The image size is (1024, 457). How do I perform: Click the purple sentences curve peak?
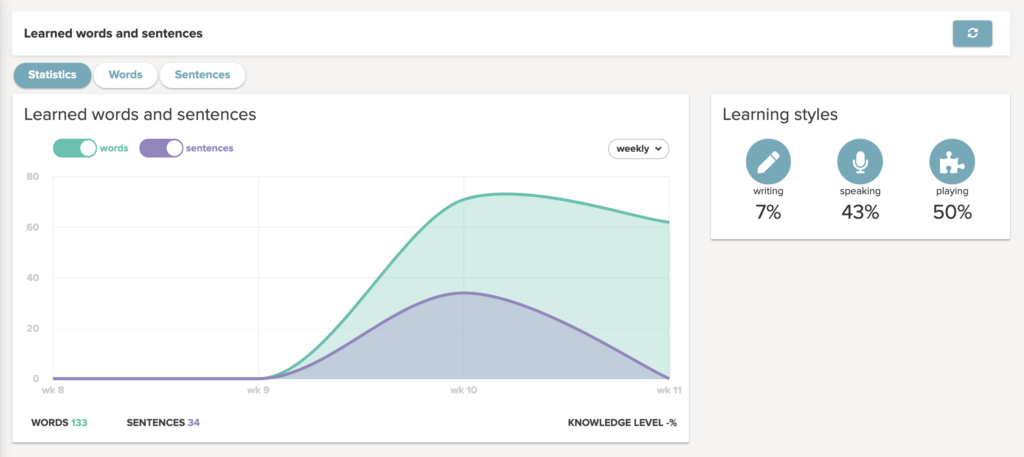tap(463, 292)
